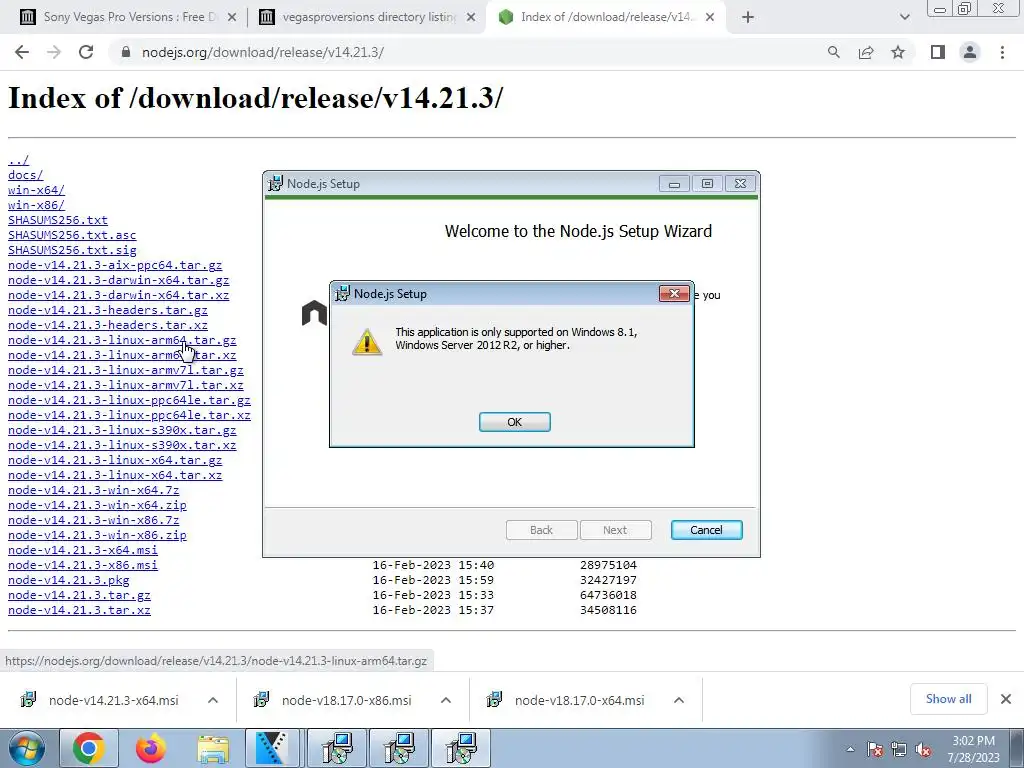The image size is (1024, 768).
Task: Download node-v14.21.3-x64.msi from listing
Action: 82,551
